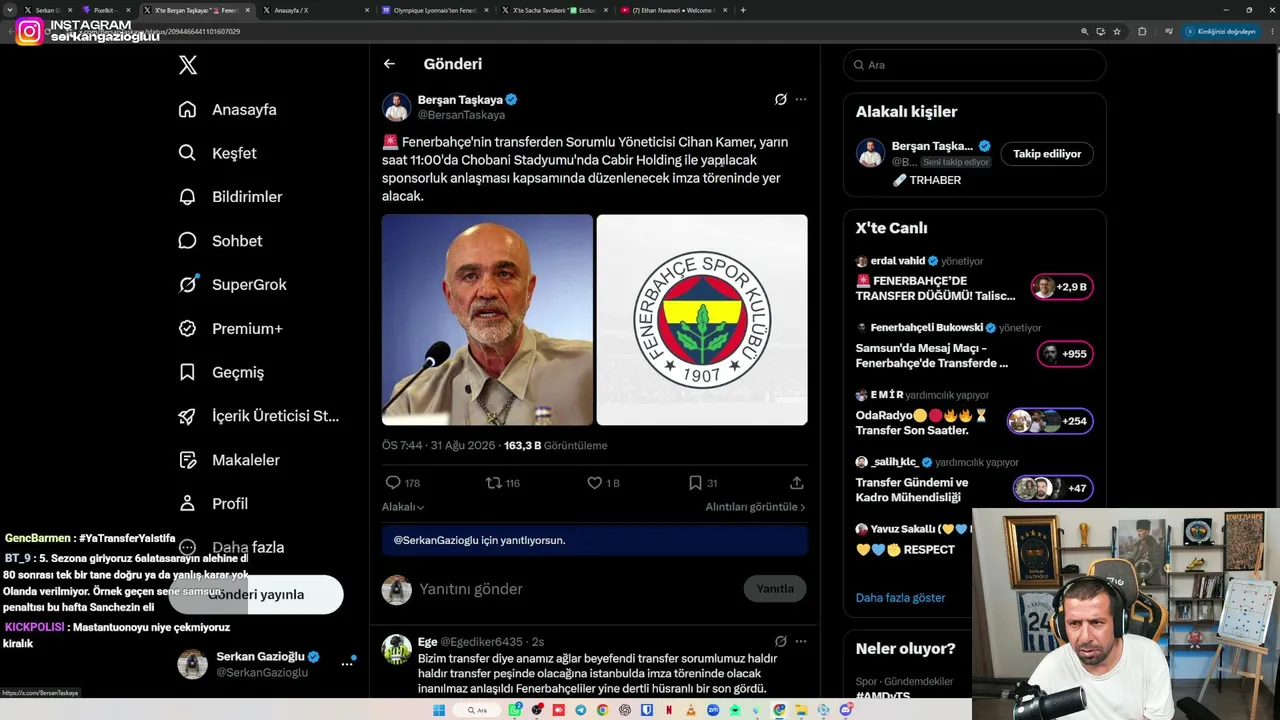
Task: Click the reply icon with 178 replies
Action: tap(393, 483)
